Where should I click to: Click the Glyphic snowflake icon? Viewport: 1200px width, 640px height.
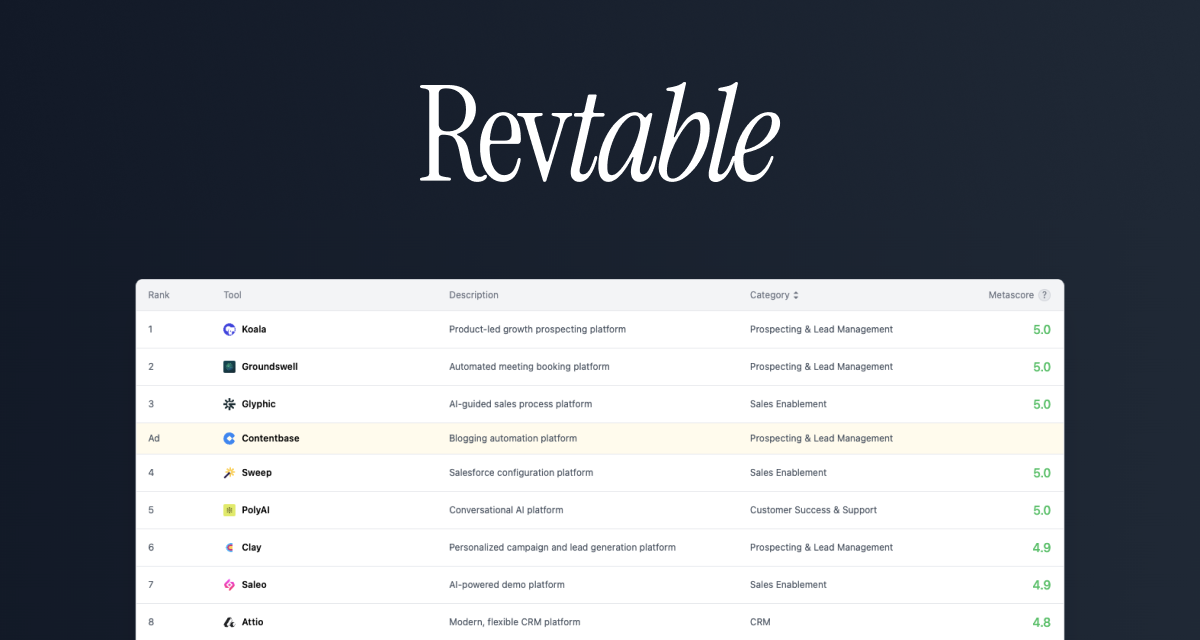click(228, 404)
